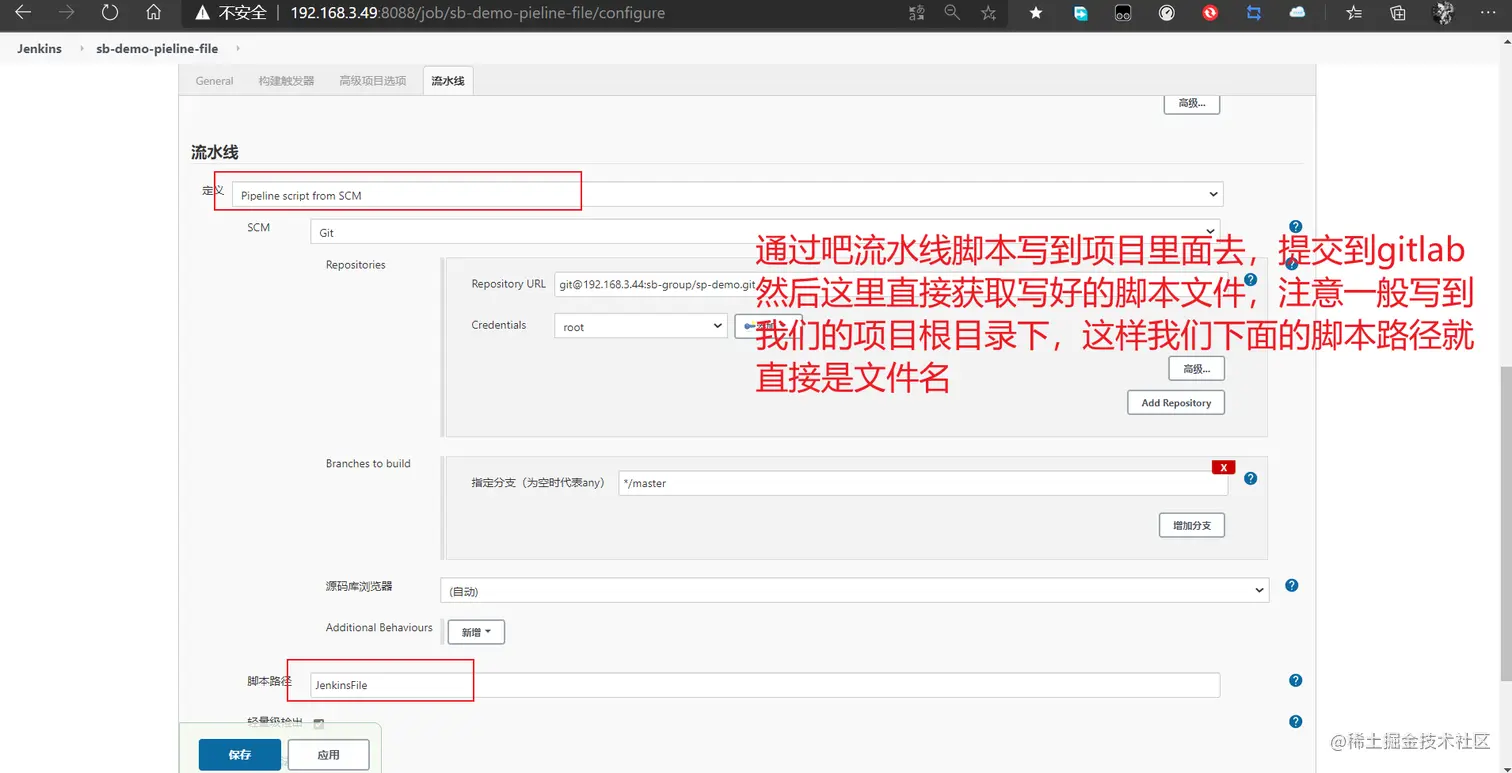The width and height of the screenshot is (1512, 773).
Task: Open the browser settings and more menu
Action: coord(1488,13)
